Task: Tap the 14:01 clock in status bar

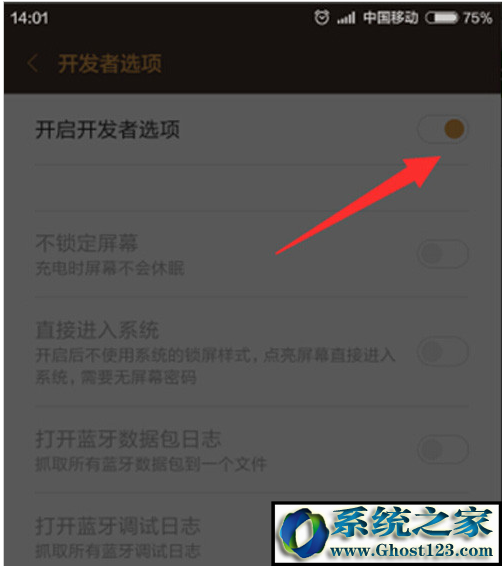Action: (29, 18)
